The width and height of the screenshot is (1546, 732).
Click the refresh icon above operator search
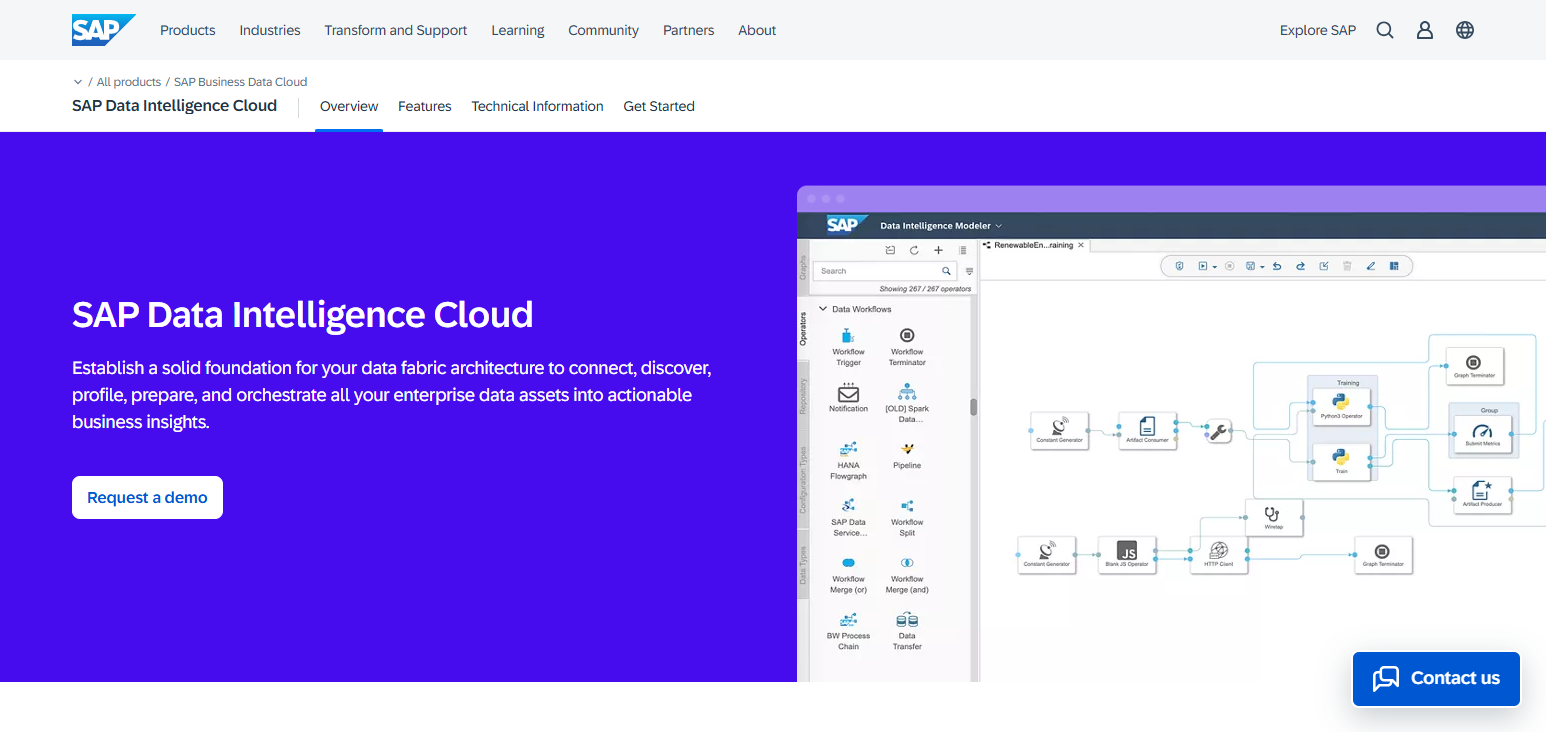914,250
